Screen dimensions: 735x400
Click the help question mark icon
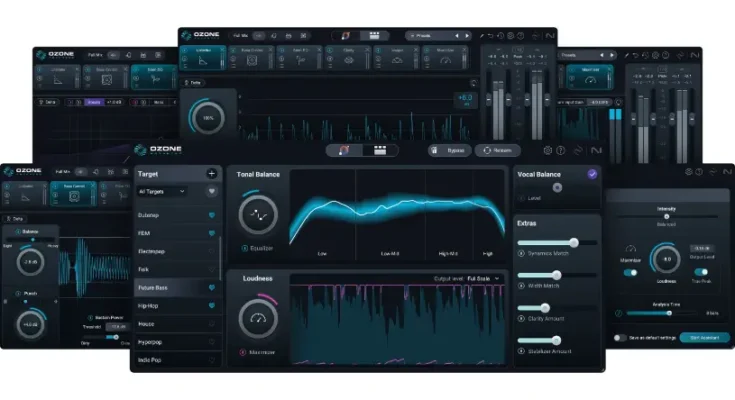pyautogui.click(x=561, y=151)
